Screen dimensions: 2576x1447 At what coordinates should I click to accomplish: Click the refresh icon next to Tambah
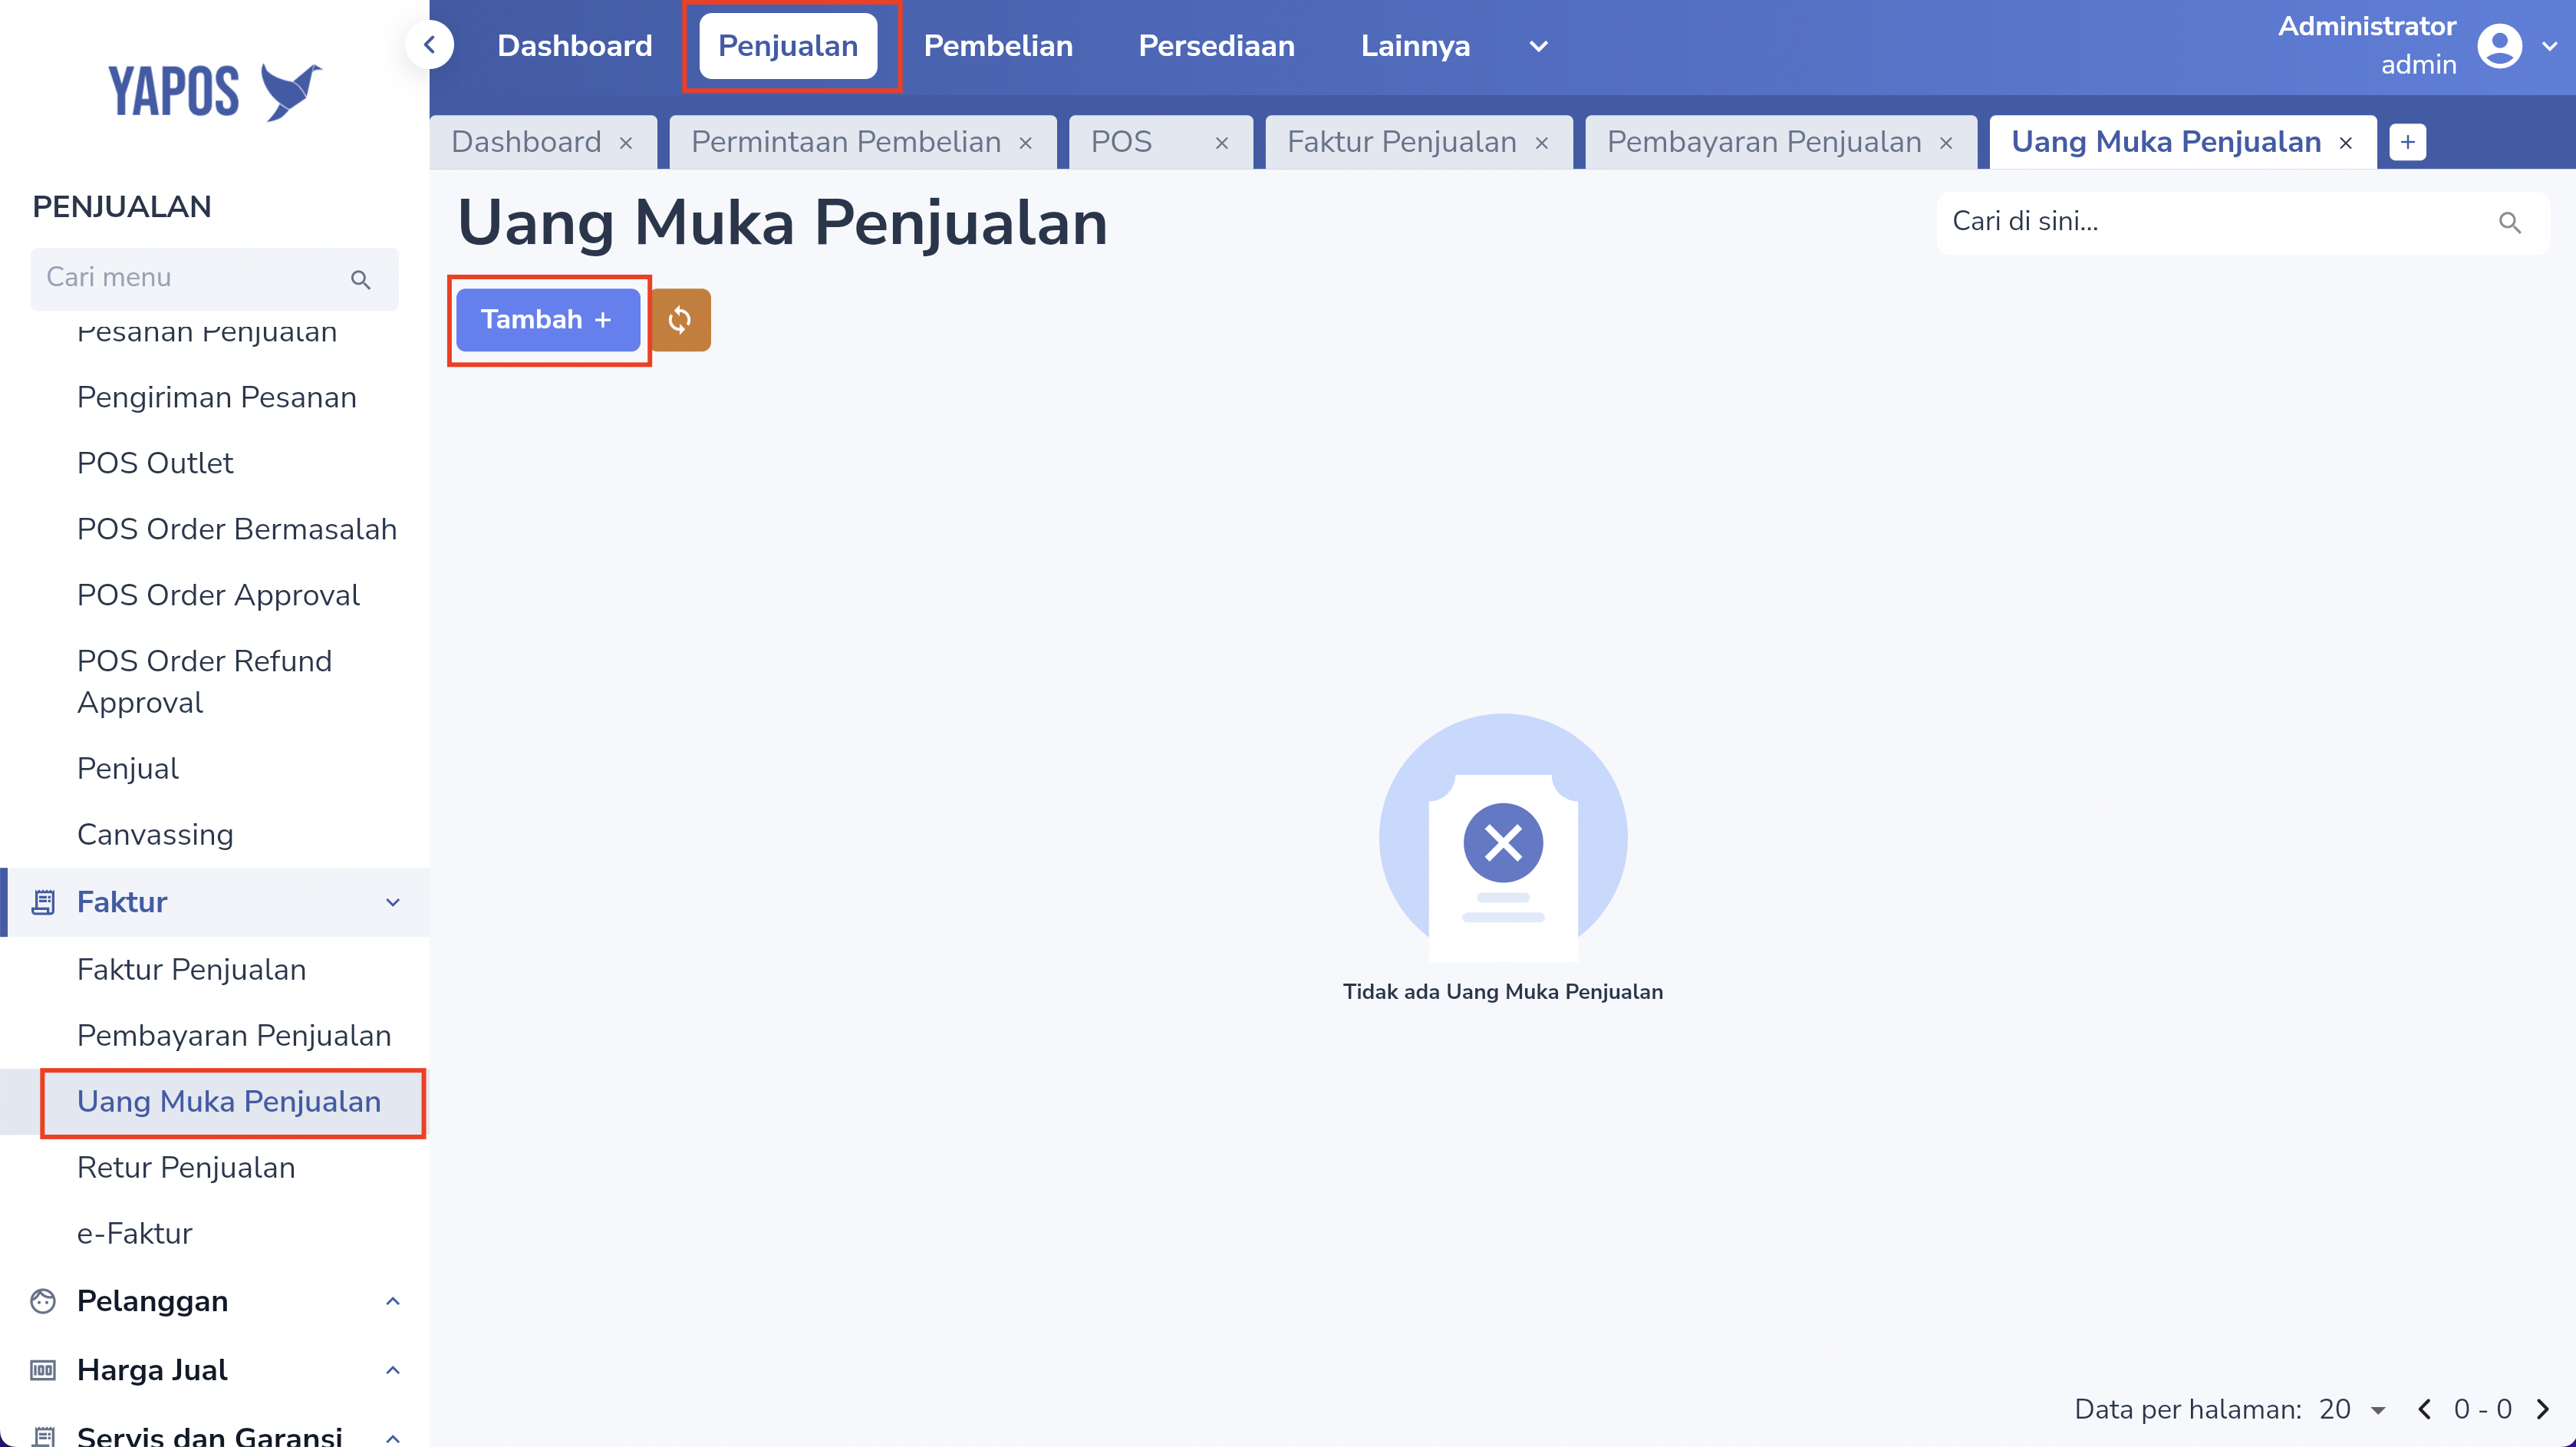tap(680, 320)
